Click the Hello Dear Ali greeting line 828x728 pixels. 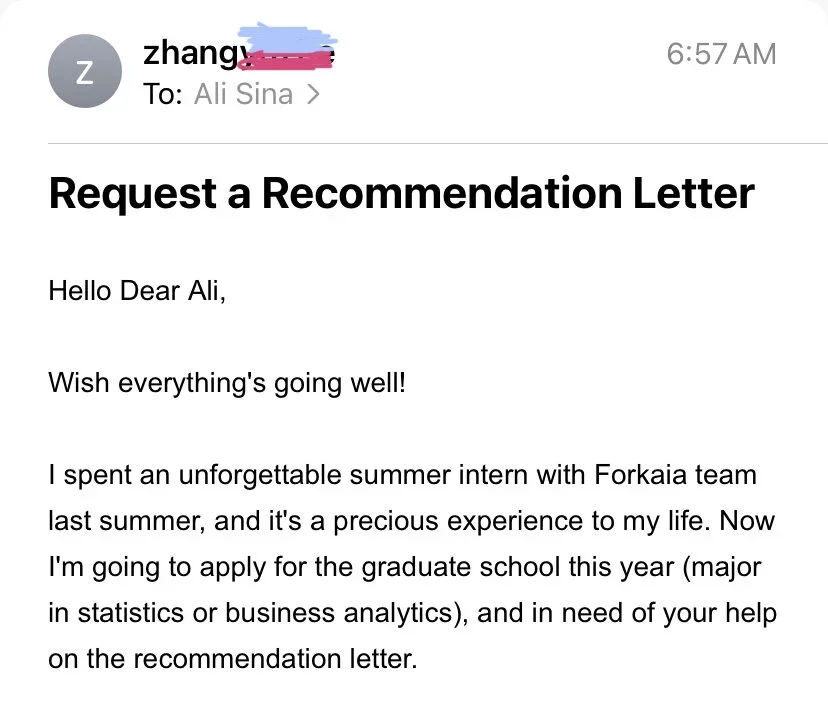137,291
